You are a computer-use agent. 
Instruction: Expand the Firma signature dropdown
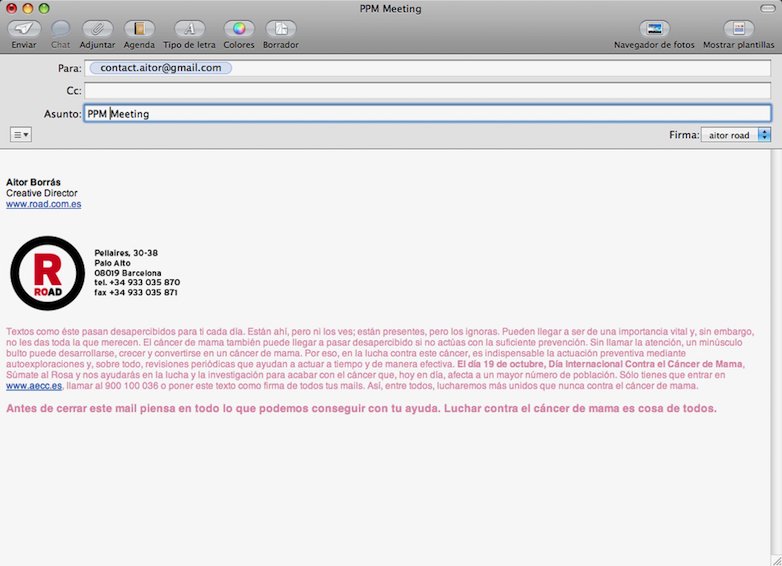pos(735,135)
